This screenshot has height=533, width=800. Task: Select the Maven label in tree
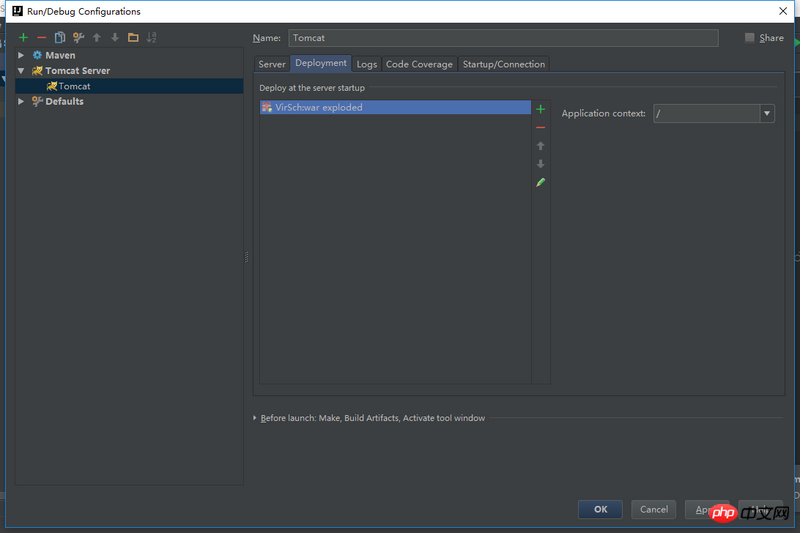pyautogui.click(x=60, y=55)
